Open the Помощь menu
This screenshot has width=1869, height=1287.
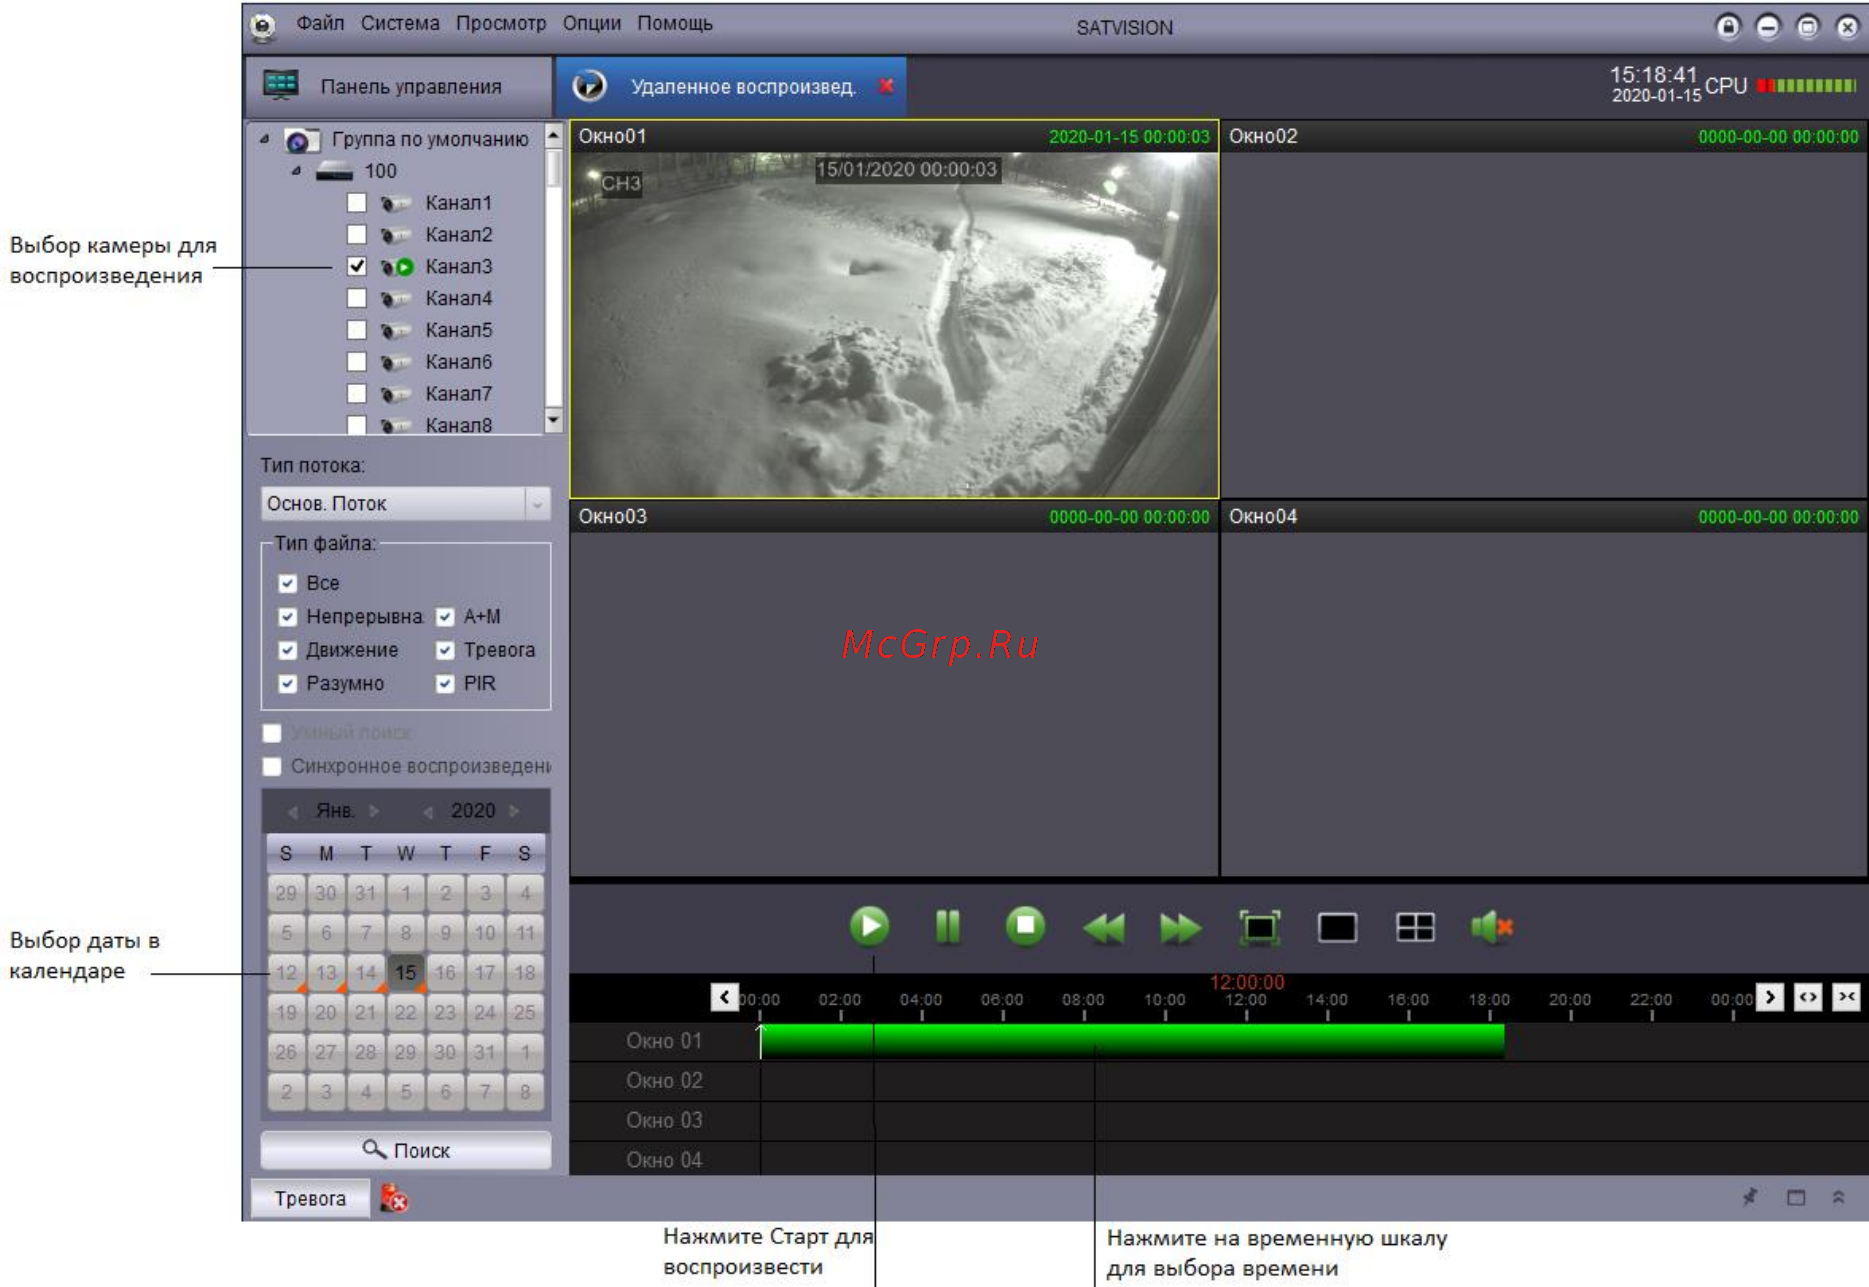pyautogui.click(x=675, y=23)
